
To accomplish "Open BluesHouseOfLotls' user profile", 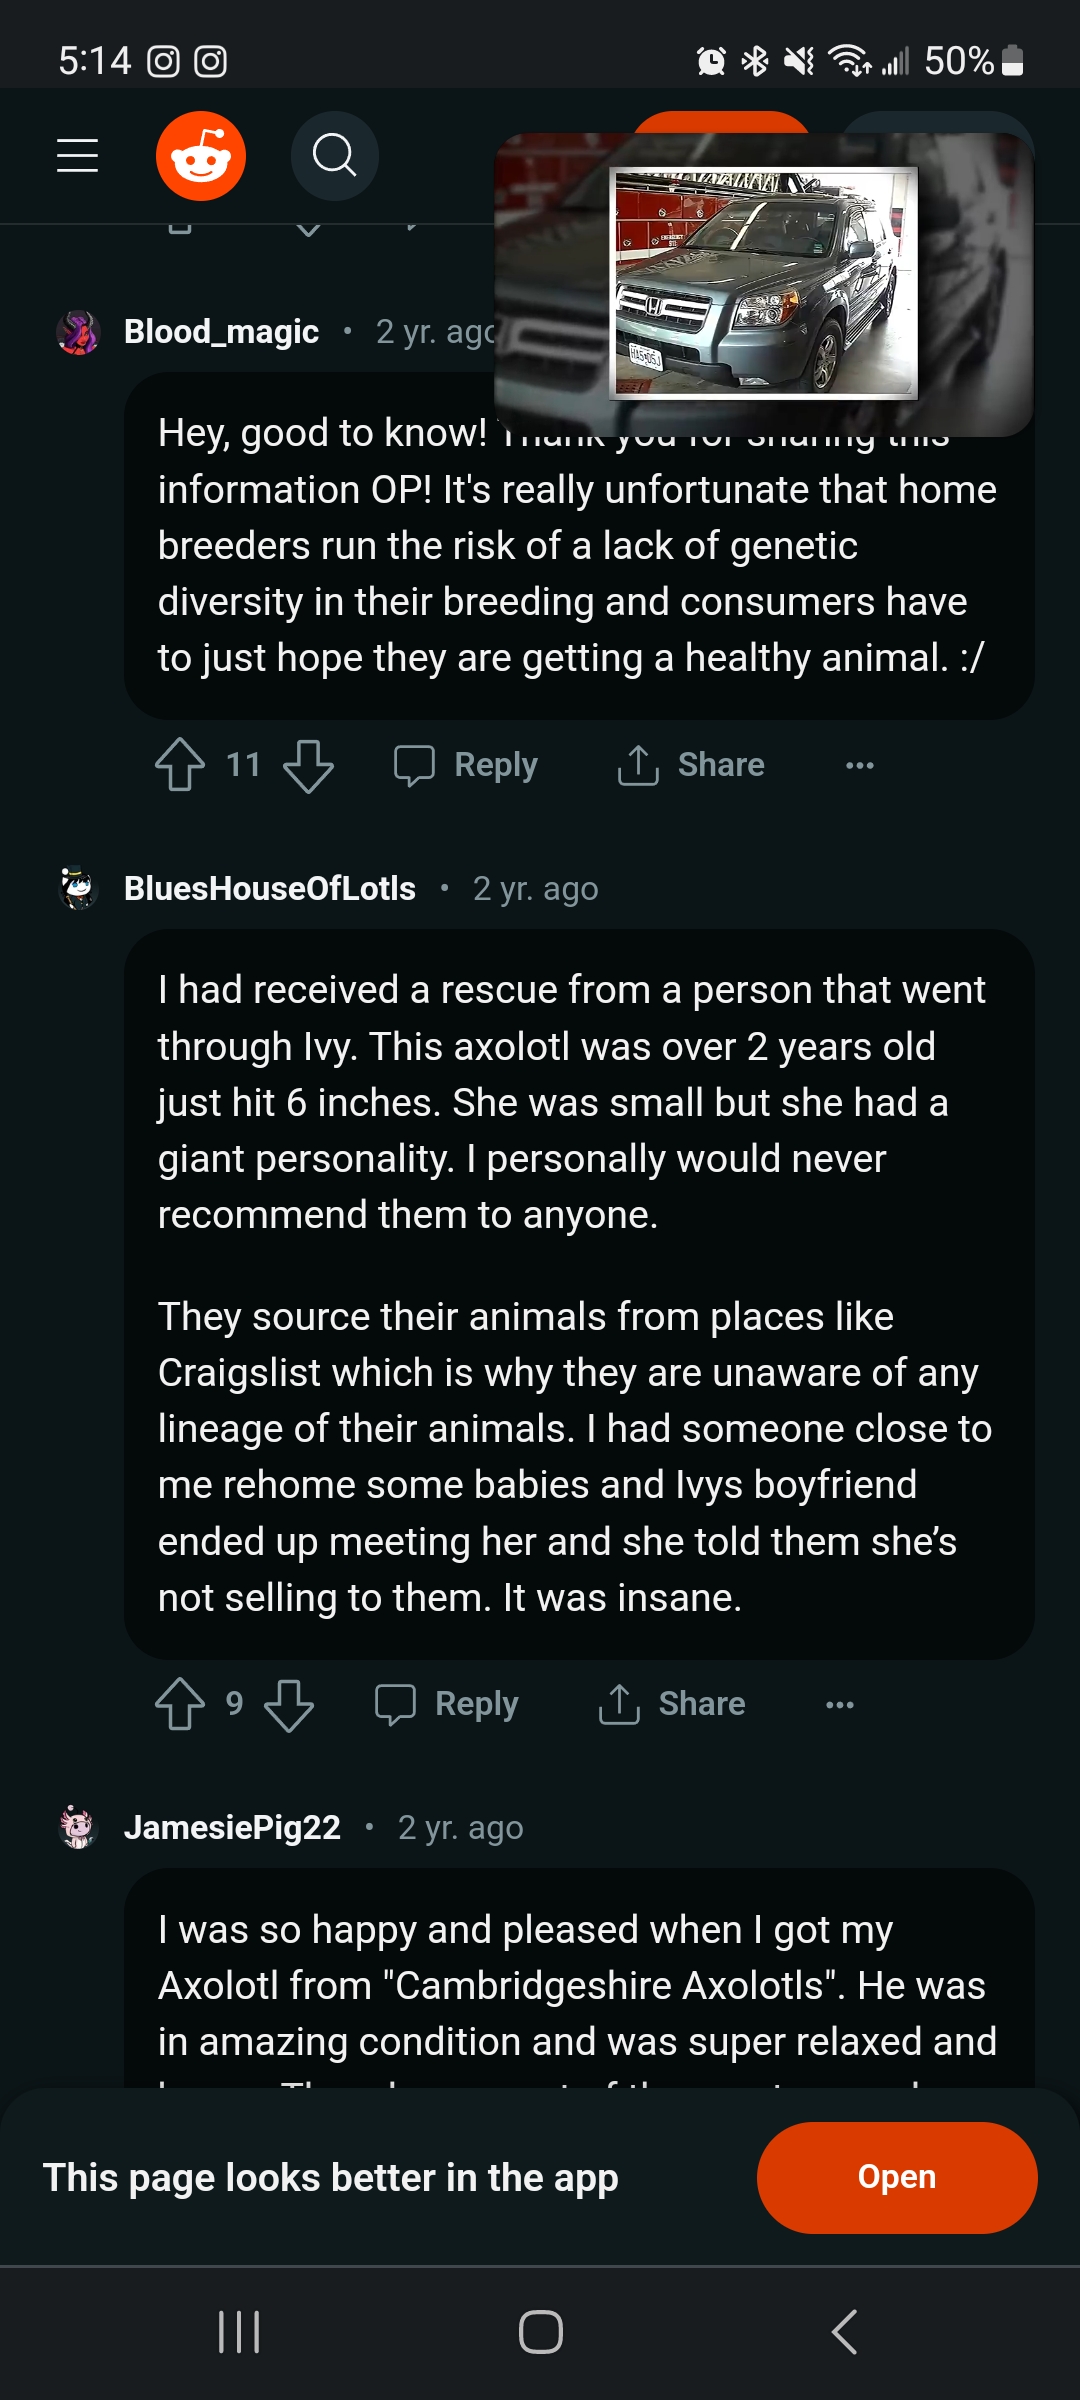I will pos(269,889).
